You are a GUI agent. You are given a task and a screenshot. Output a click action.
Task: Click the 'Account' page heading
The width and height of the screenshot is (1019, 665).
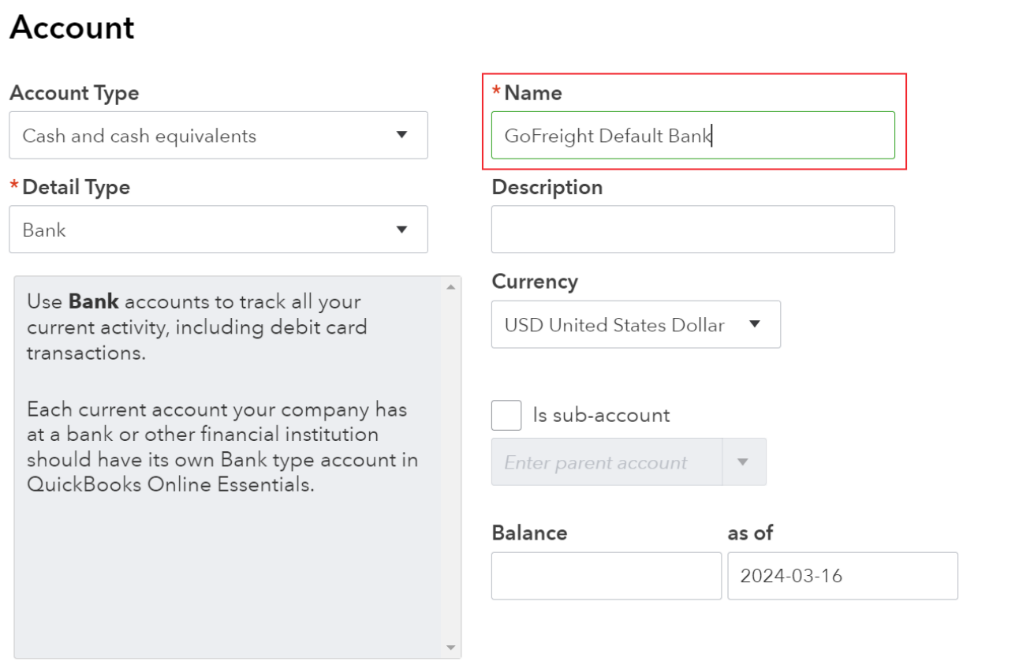coord(72,28)
